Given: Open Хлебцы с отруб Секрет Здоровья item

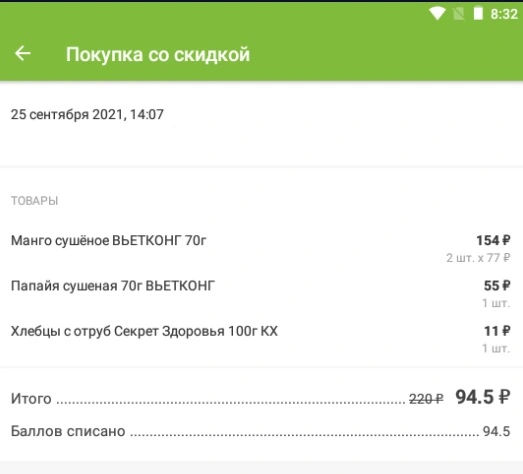Looking at the screenshot, I should pos(144,331).
